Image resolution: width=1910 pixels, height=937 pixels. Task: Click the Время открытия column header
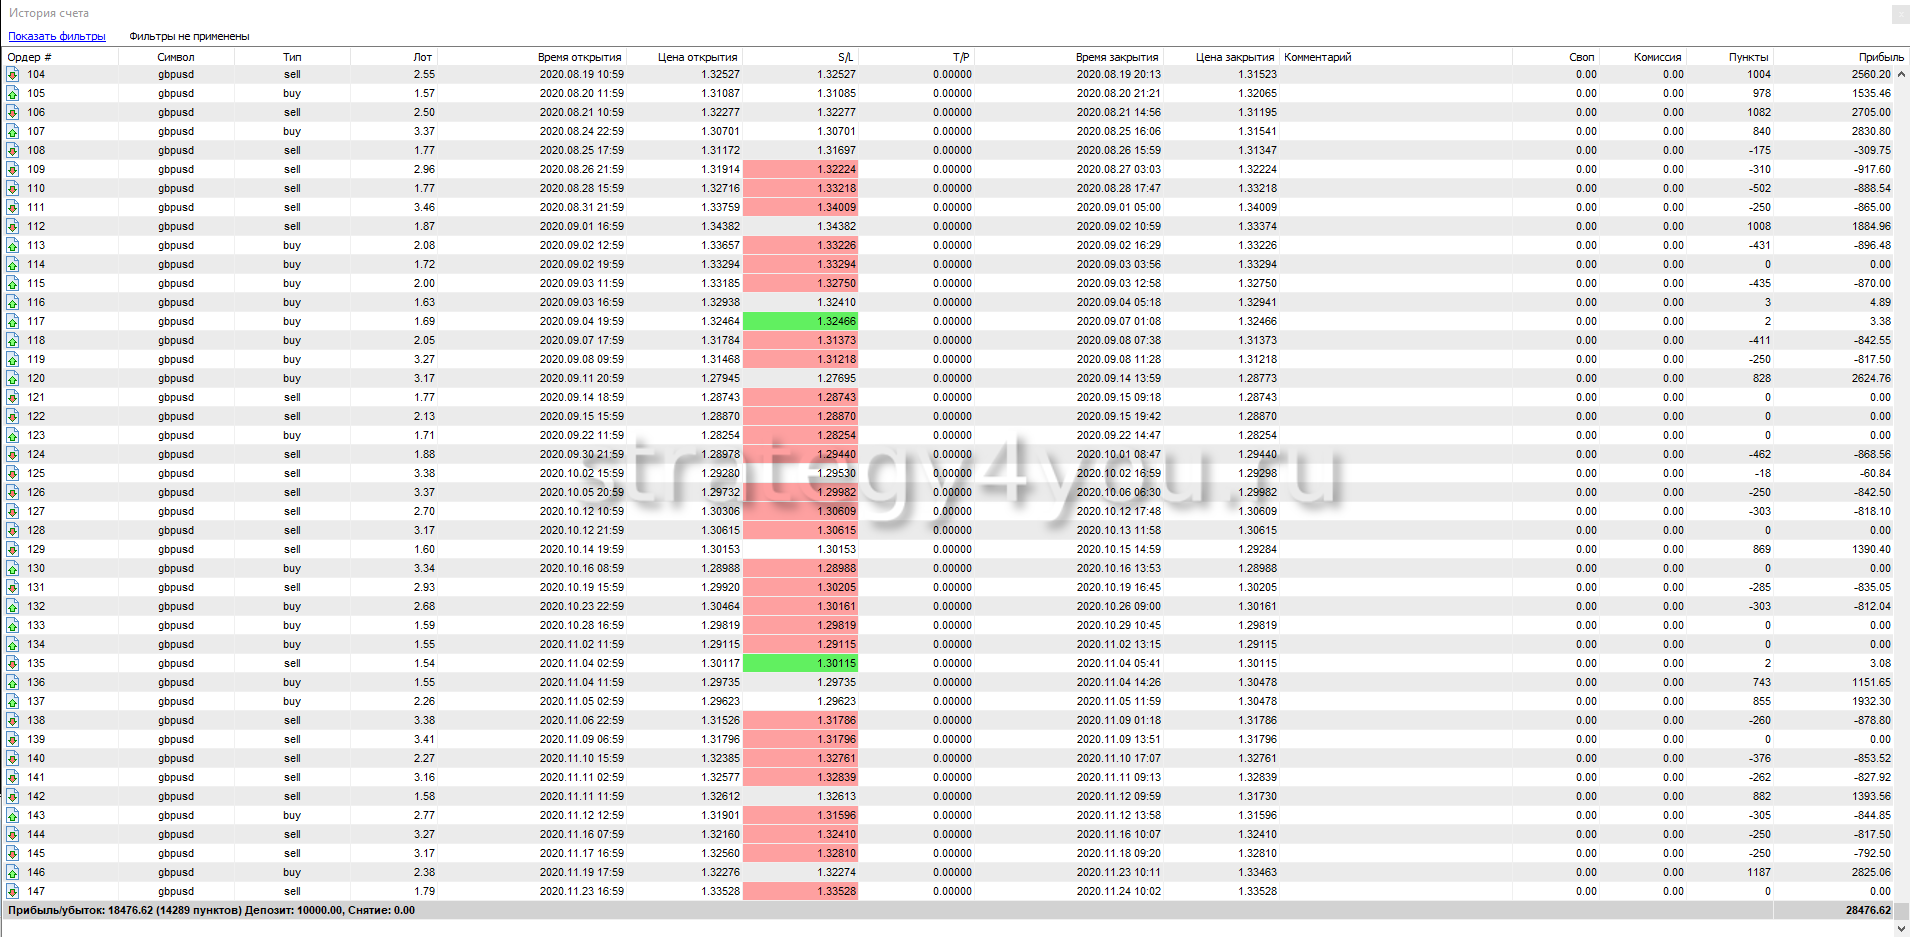tap(579, 57)
